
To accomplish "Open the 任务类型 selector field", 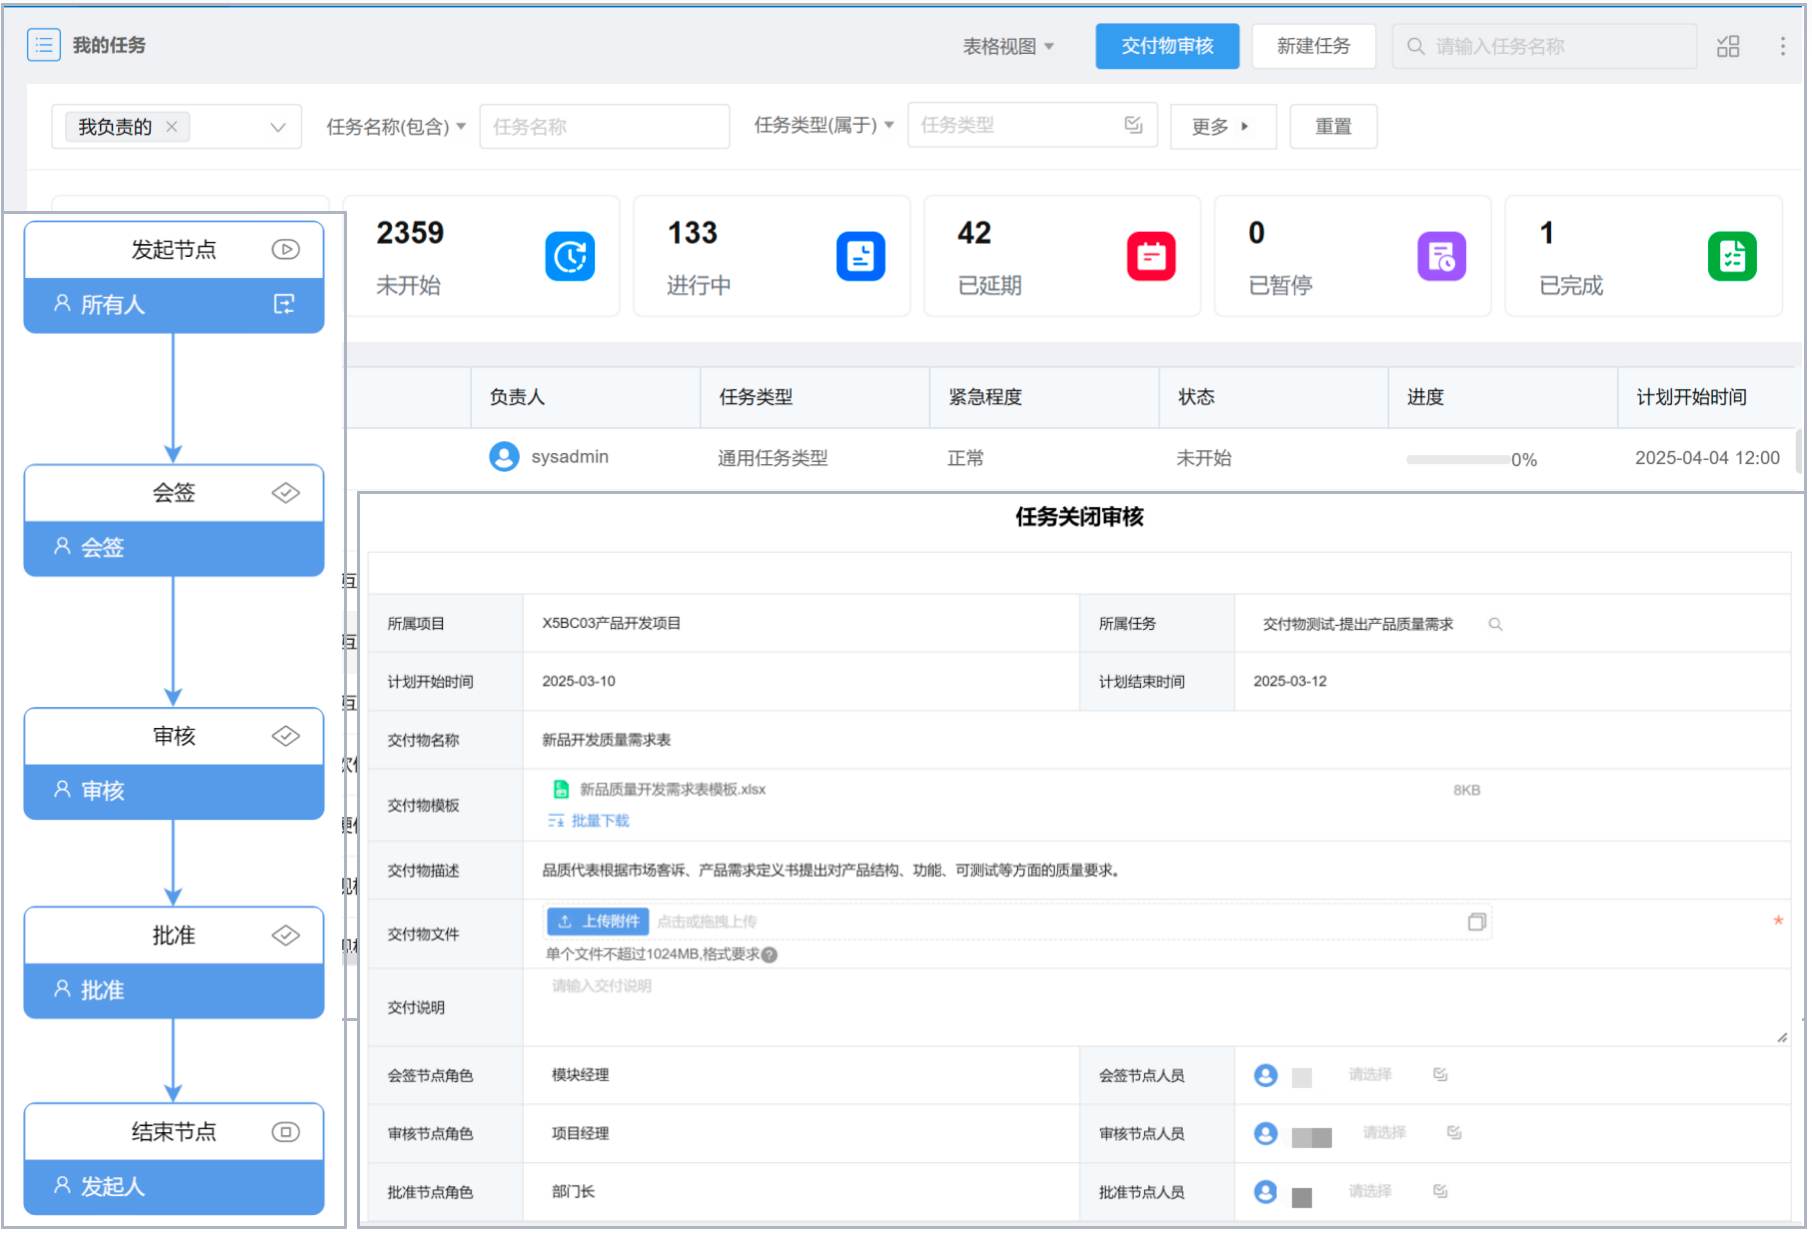I will (1032, 125).
